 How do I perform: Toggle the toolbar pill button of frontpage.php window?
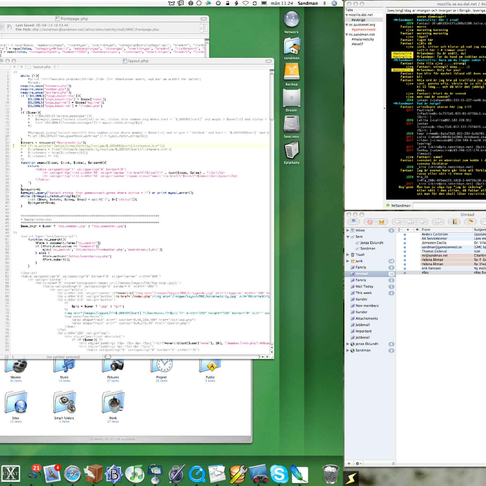pyautogui.click(x=204, y=19)
